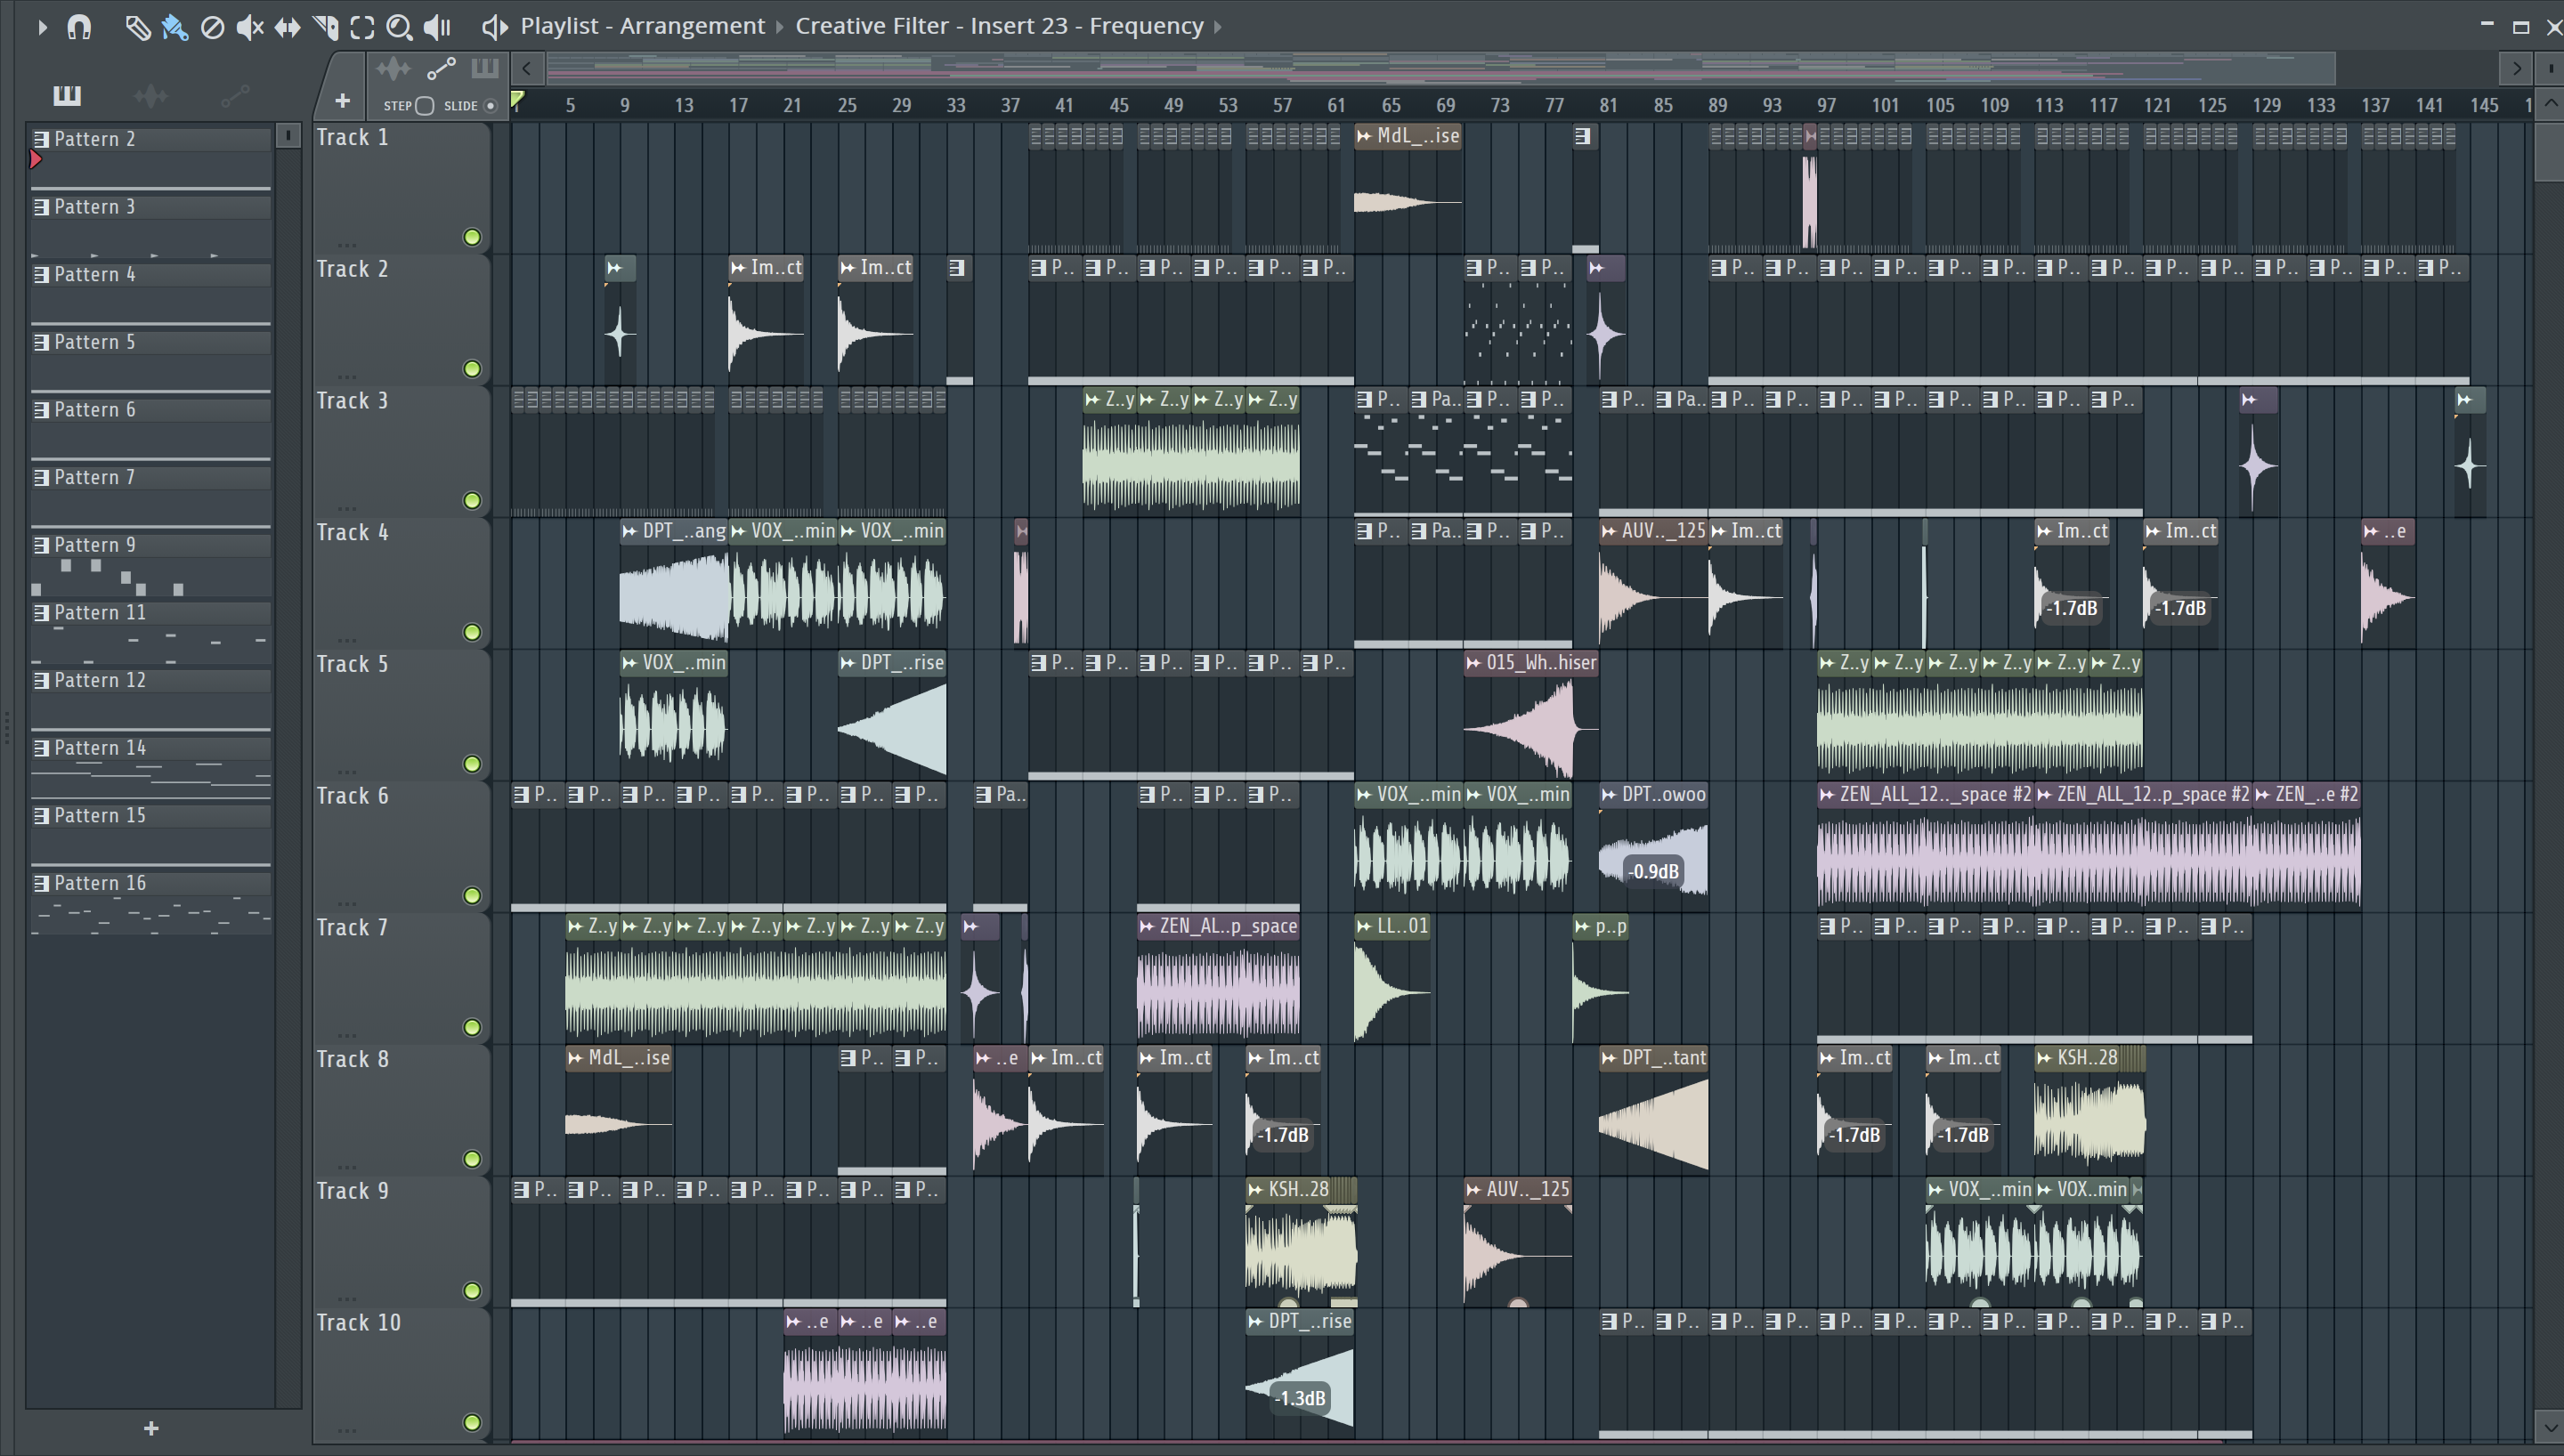Screen dimensions: 2564x1456
Task: Mute Track 10 with its green light
Action: tap(472, 1422)
